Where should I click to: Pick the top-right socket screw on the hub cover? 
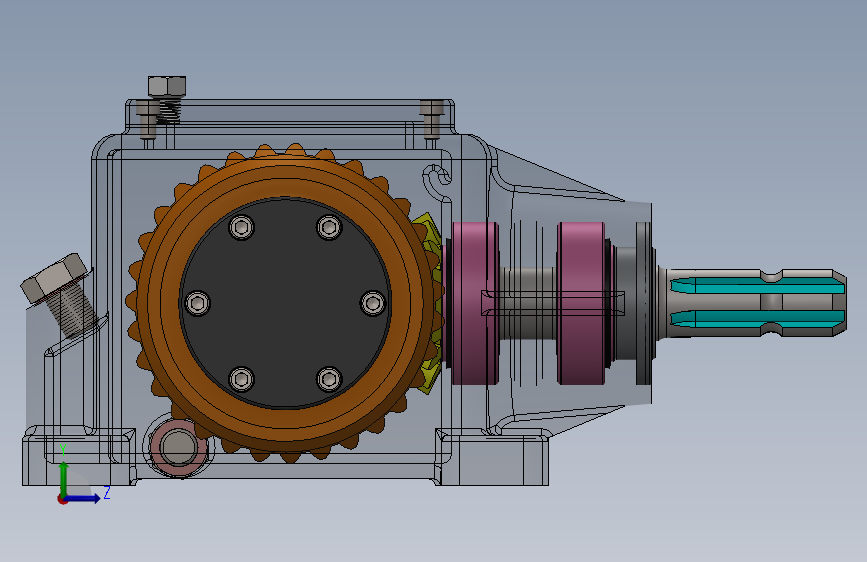329,227
